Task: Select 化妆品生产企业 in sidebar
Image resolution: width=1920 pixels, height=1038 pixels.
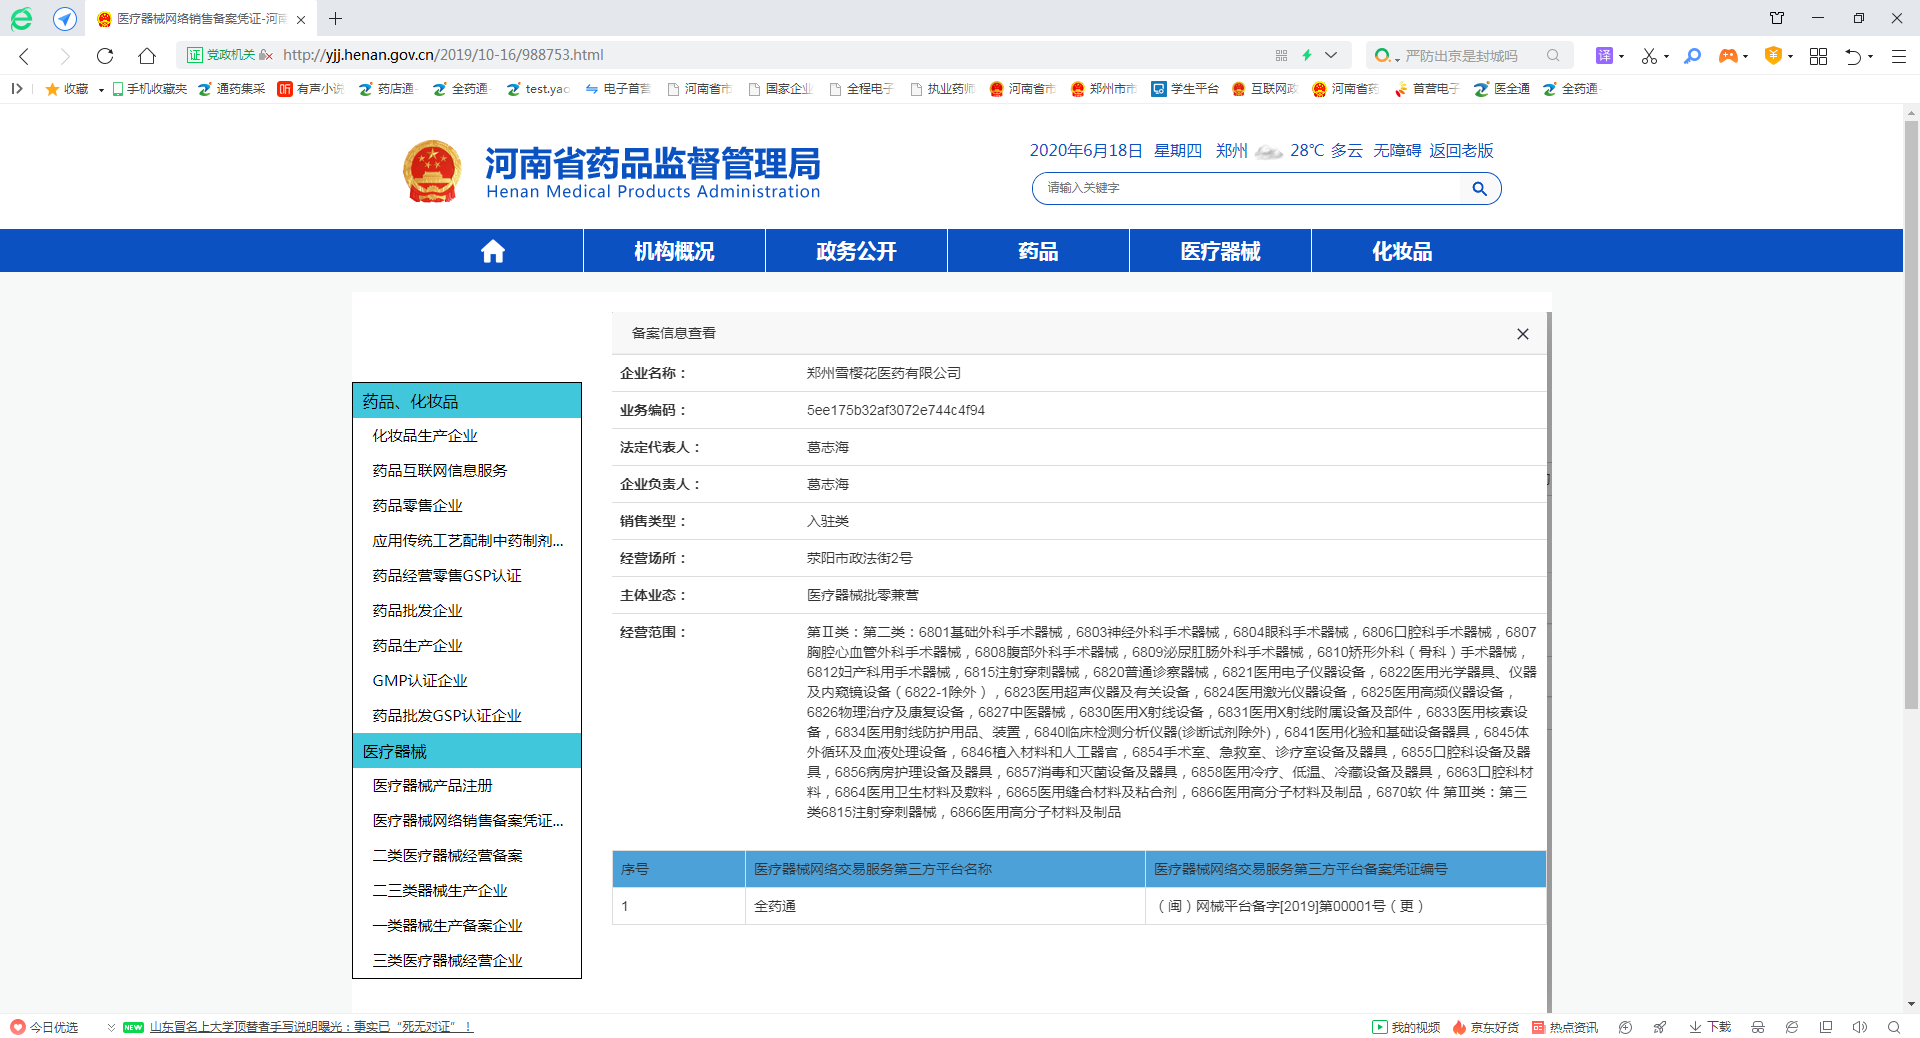Action: click(x=425, y=436)
